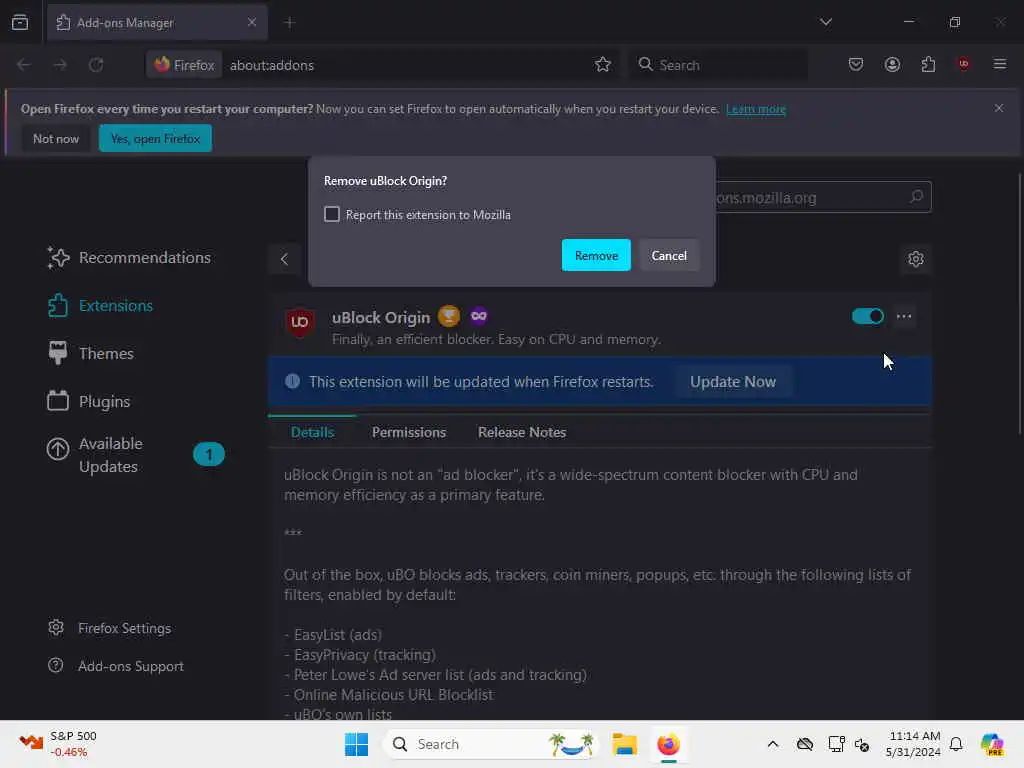1024x768 pixels.
Task: Click the toolbar Search box
Action: pyautogui.click(x=718, y=65)
